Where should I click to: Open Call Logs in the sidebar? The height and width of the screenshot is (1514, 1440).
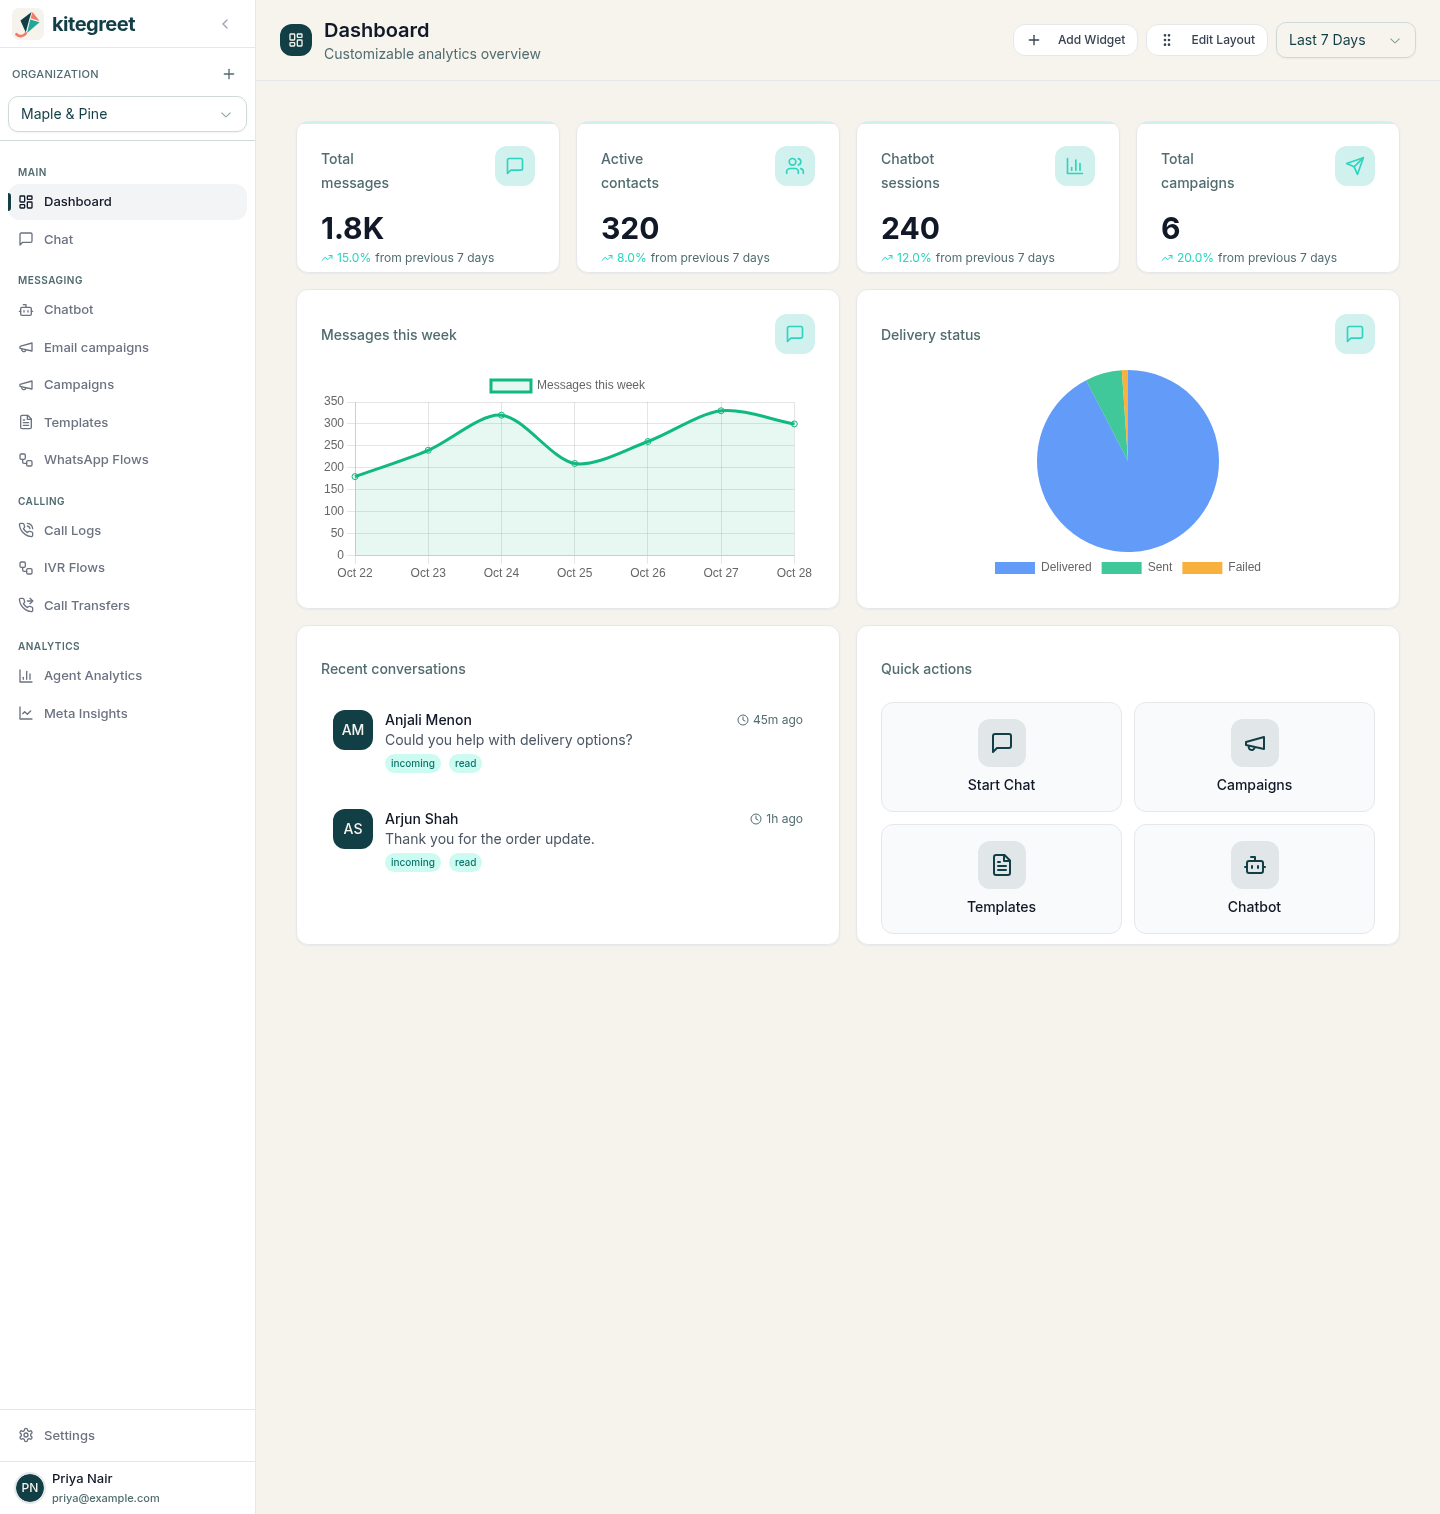click(127, 530)
